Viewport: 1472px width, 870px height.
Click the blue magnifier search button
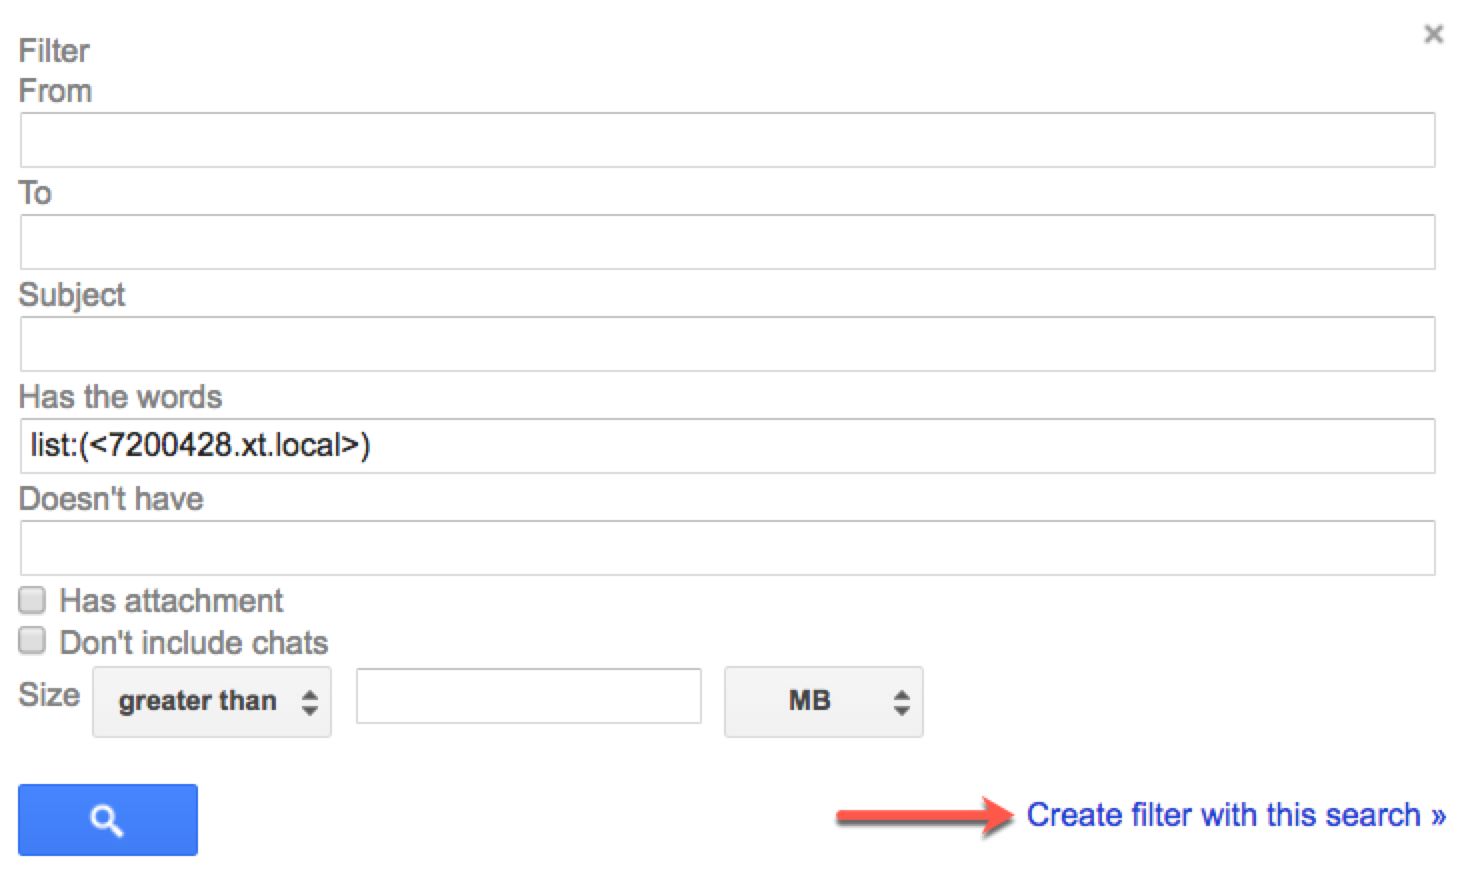click(108, 820)
